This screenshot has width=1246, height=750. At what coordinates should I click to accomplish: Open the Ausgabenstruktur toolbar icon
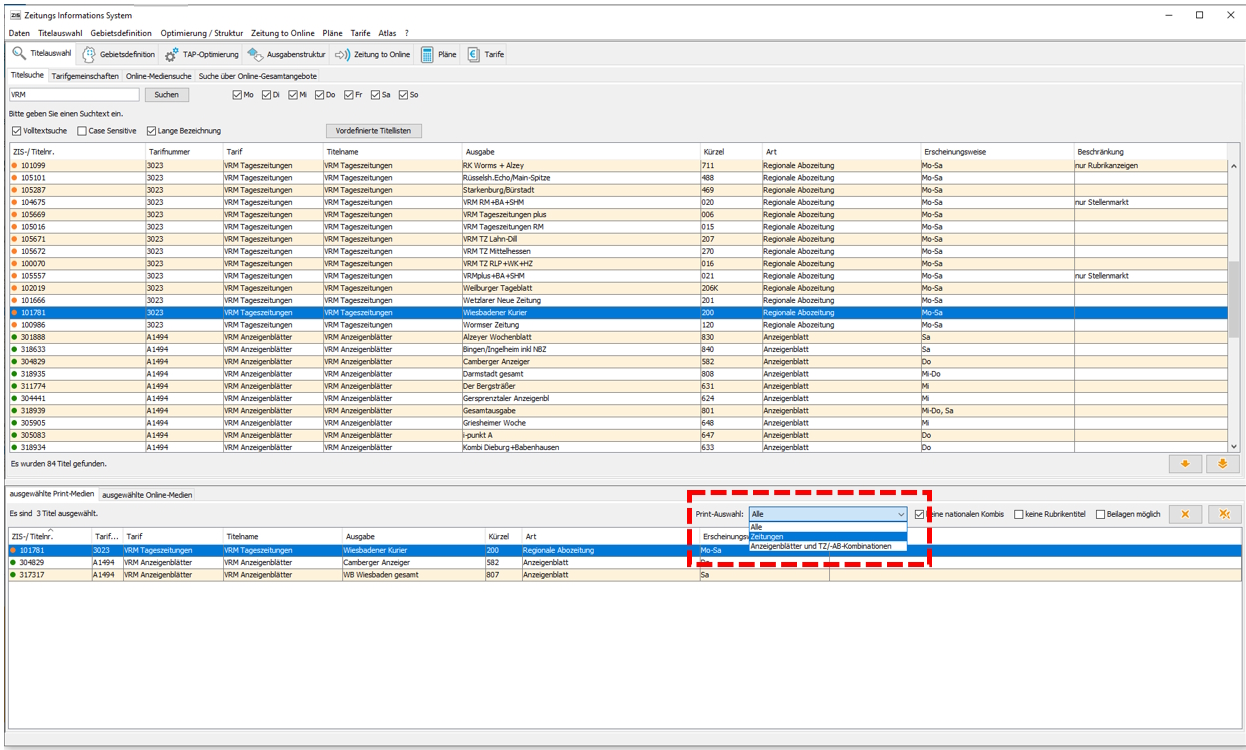(x=255, y=55)
